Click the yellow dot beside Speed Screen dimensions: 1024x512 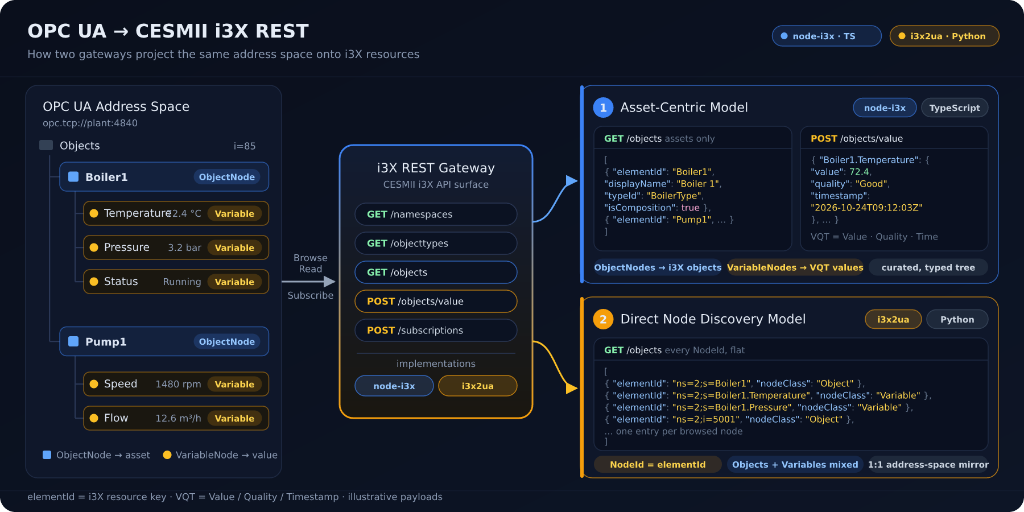94,384
